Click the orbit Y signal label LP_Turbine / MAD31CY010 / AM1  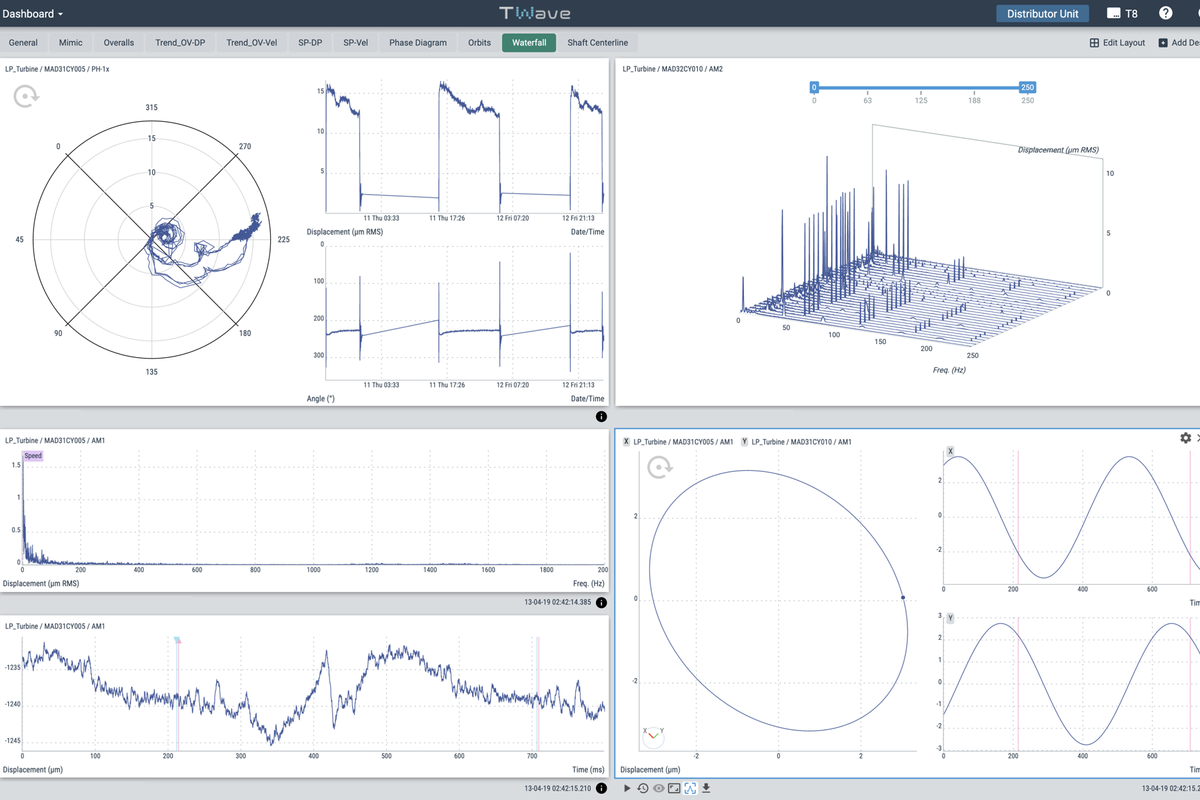(x=801, y=441)
